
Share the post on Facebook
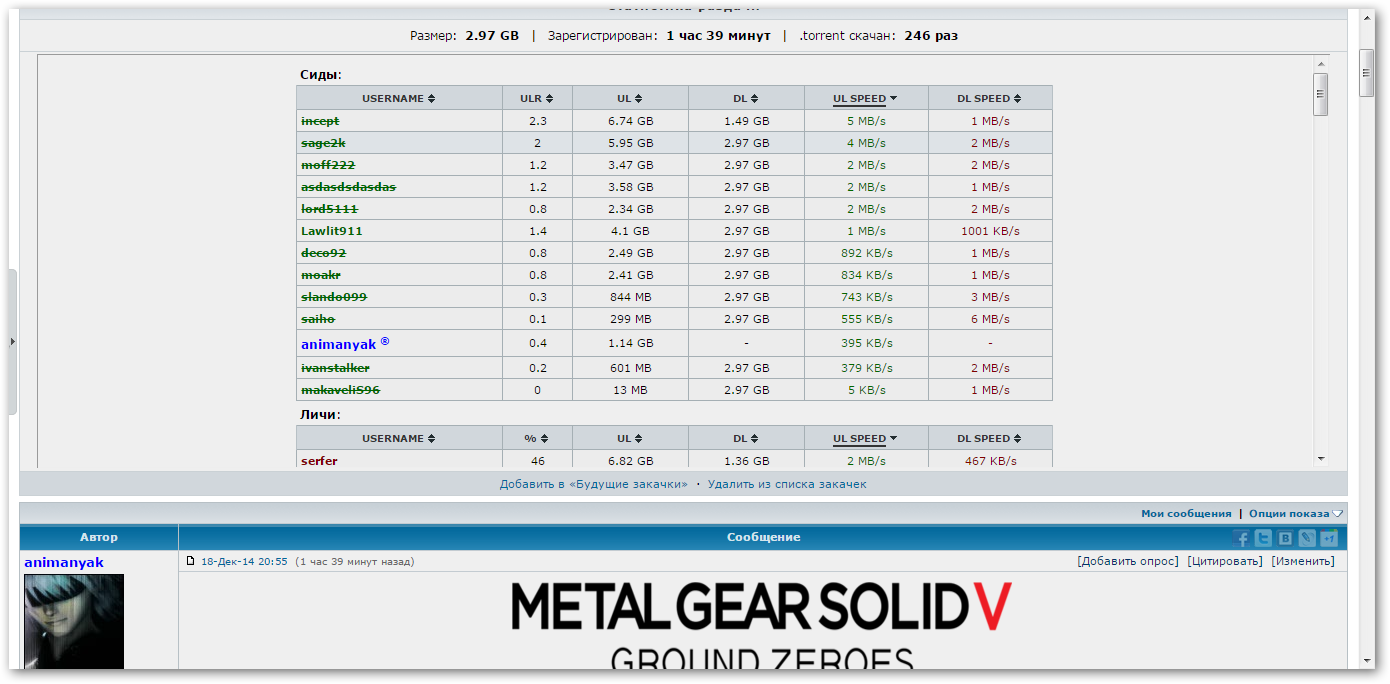(x=1243, y=539)
